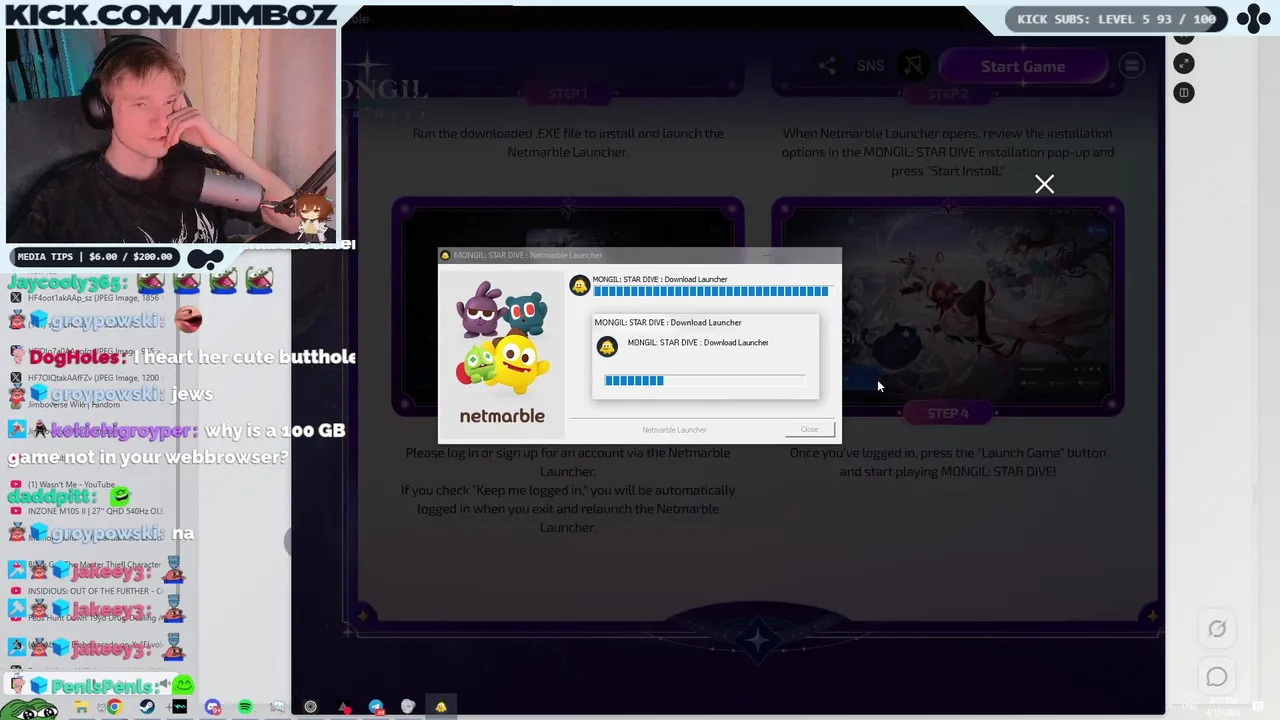Click the Netmarble Launcher title bar icon
The width and height of the screenshot is (1280, 720).
coord(446,255)
